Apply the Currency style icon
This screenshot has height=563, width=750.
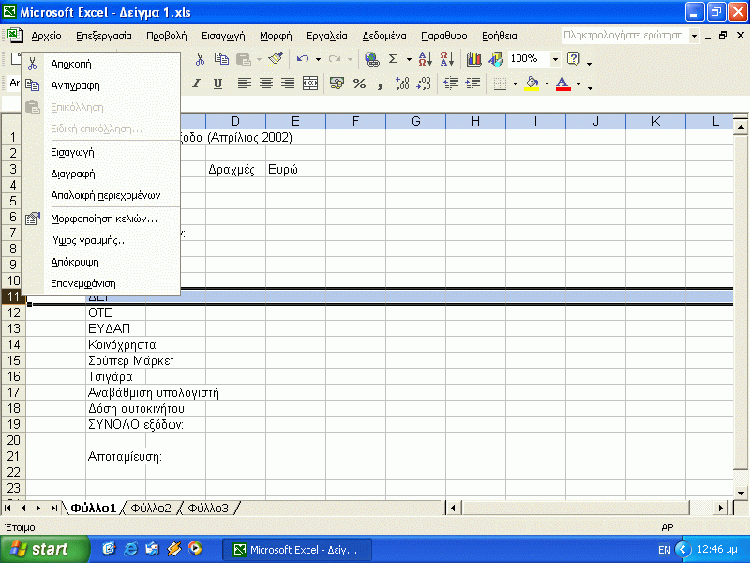337,84
